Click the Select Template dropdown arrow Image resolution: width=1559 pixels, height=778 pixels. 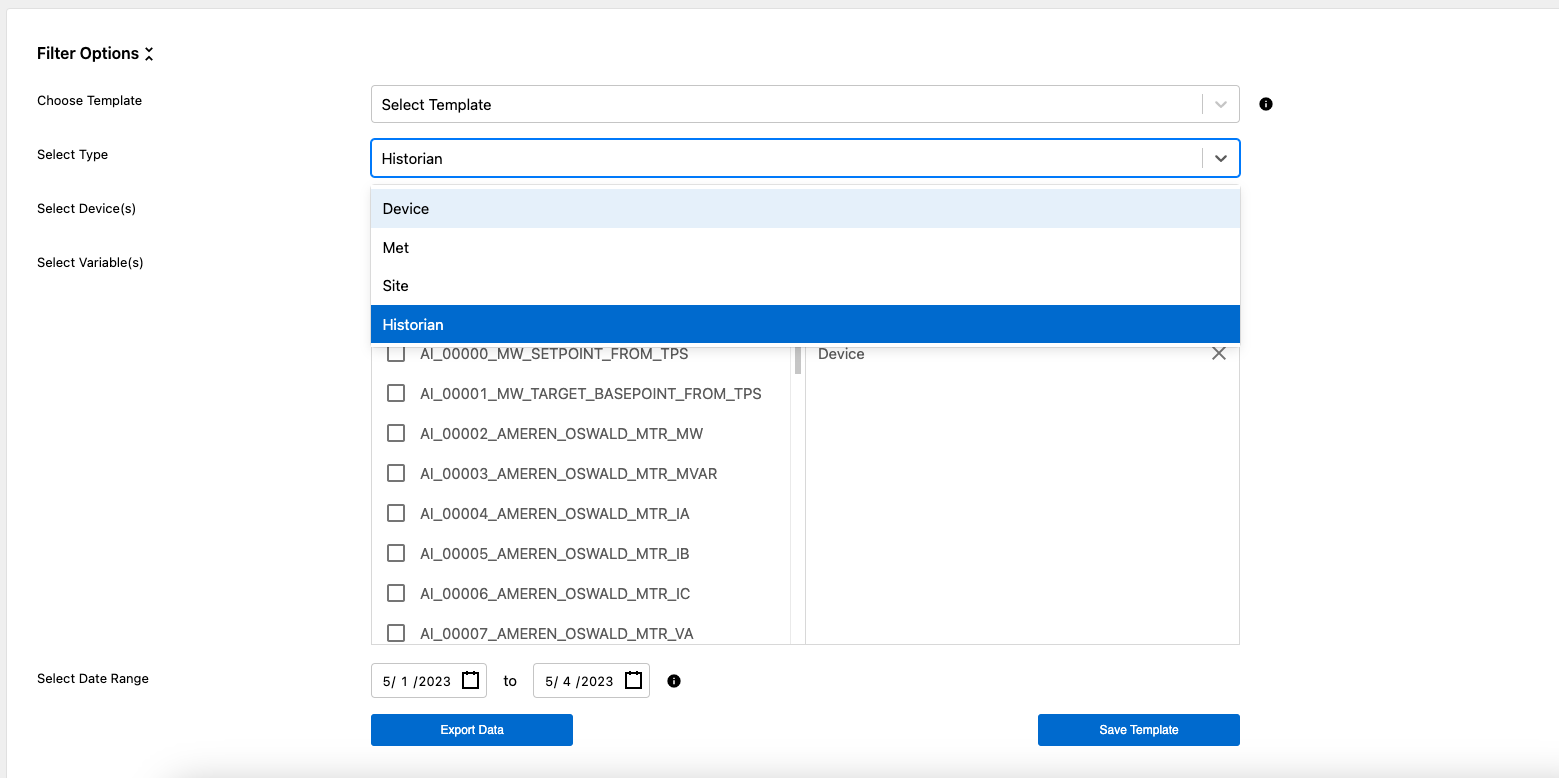pyautogui.click(x=1221, y=104)
